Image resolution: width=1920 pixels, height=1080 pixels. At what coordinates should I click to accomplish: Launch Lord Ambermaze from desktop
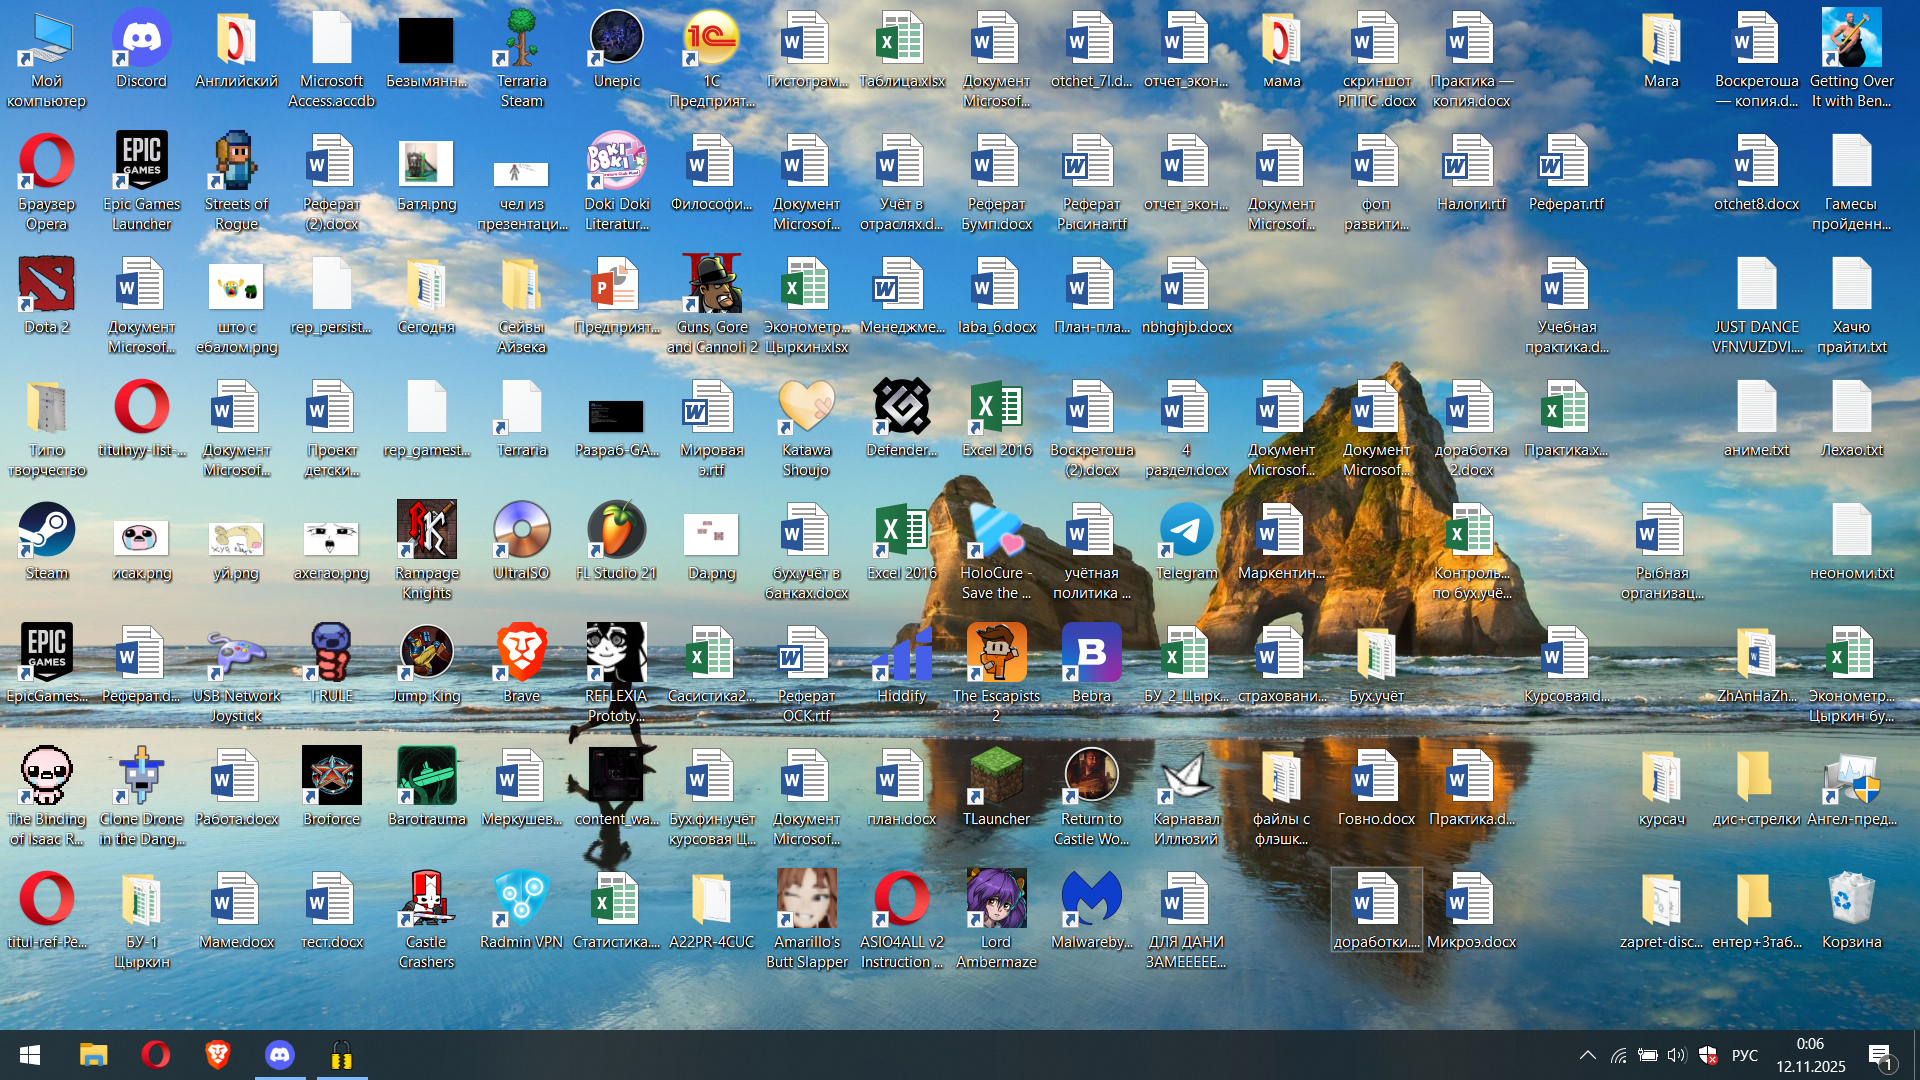tap(997, 921)
